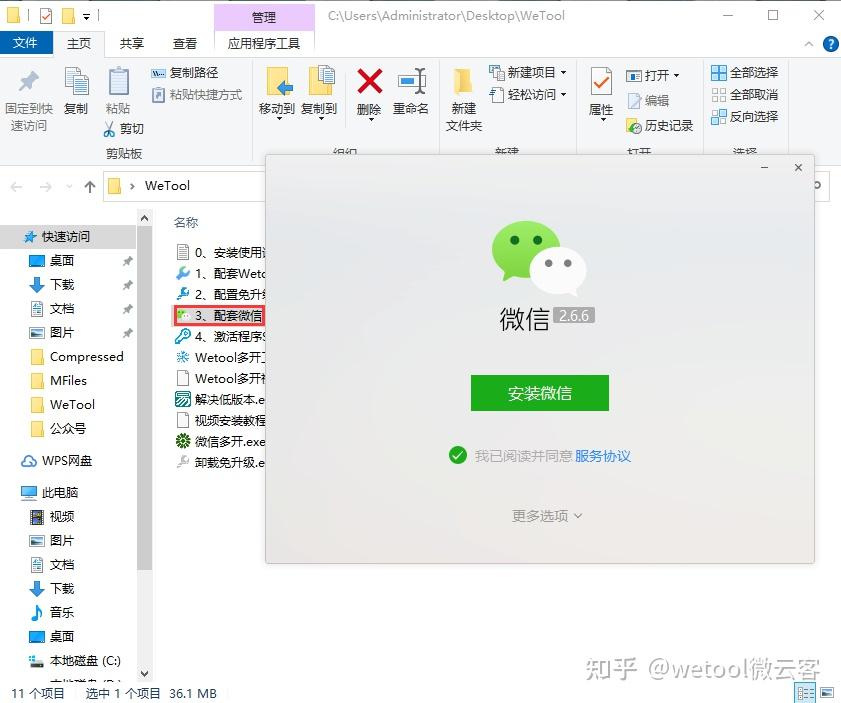The height and width of the screenshot is (703, 841).
Task: Open the 文件 menu
Action: point(27,43)
